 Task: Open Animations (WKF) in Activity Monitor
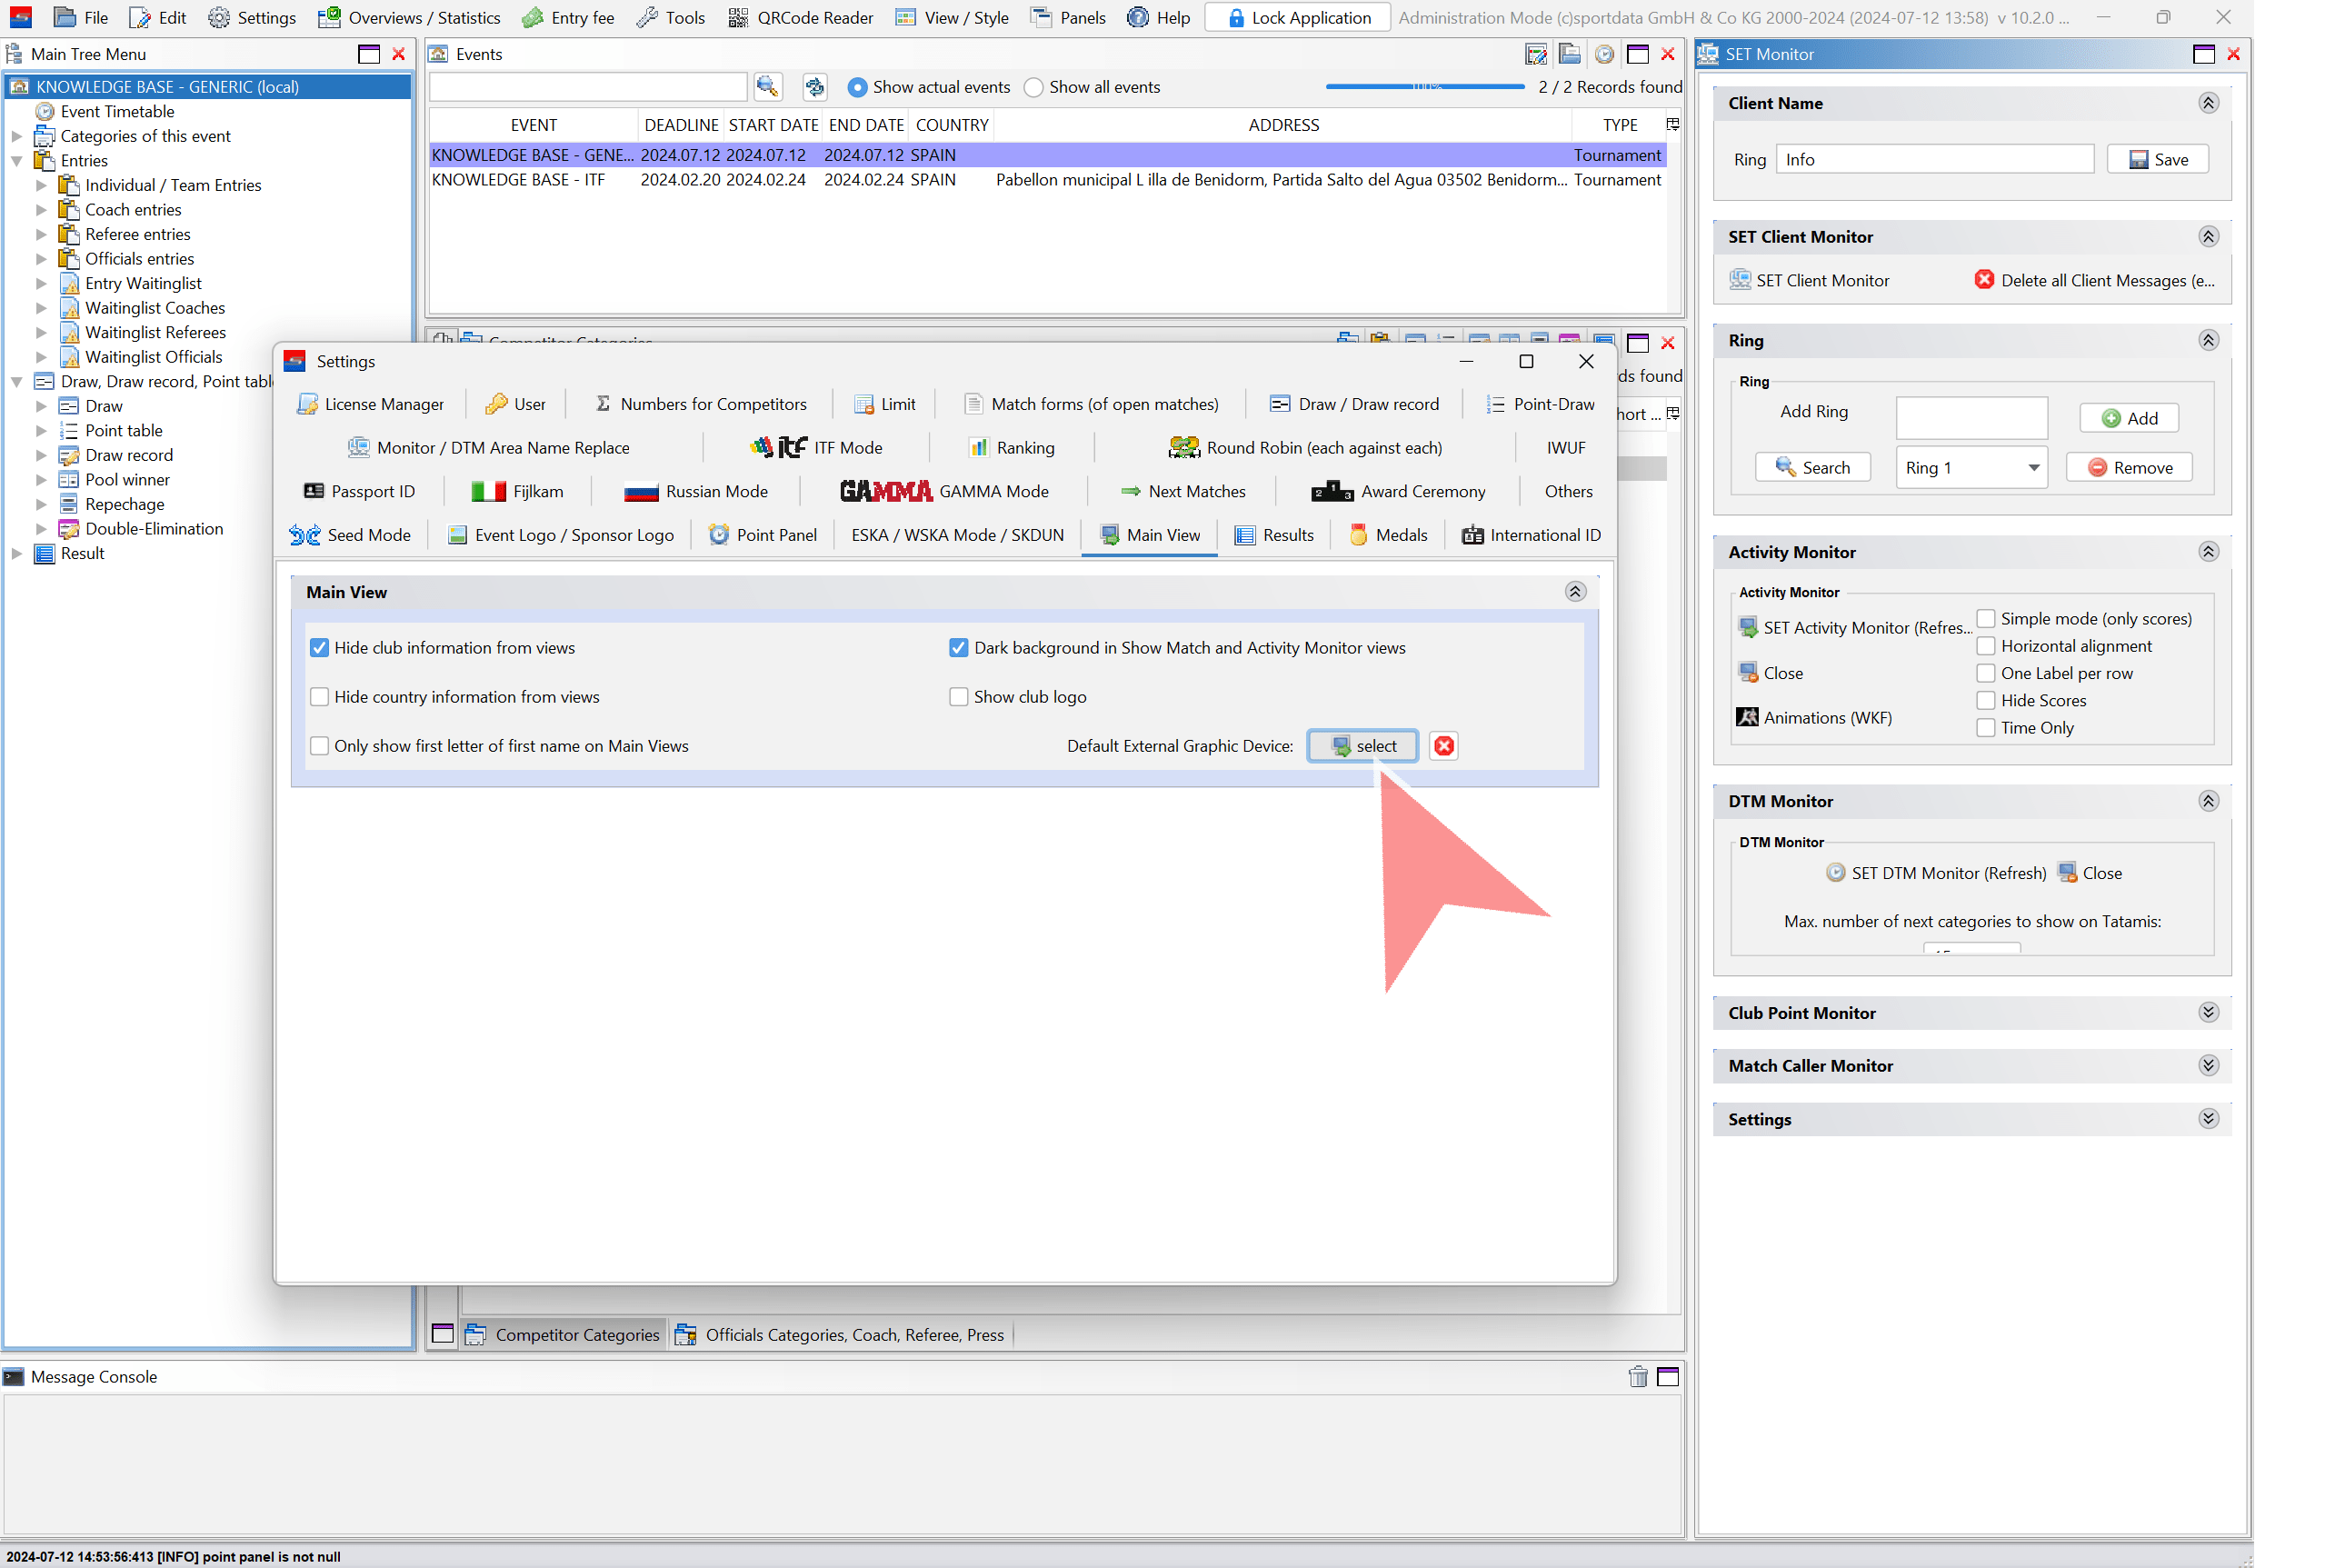[x=1815, y=718]
